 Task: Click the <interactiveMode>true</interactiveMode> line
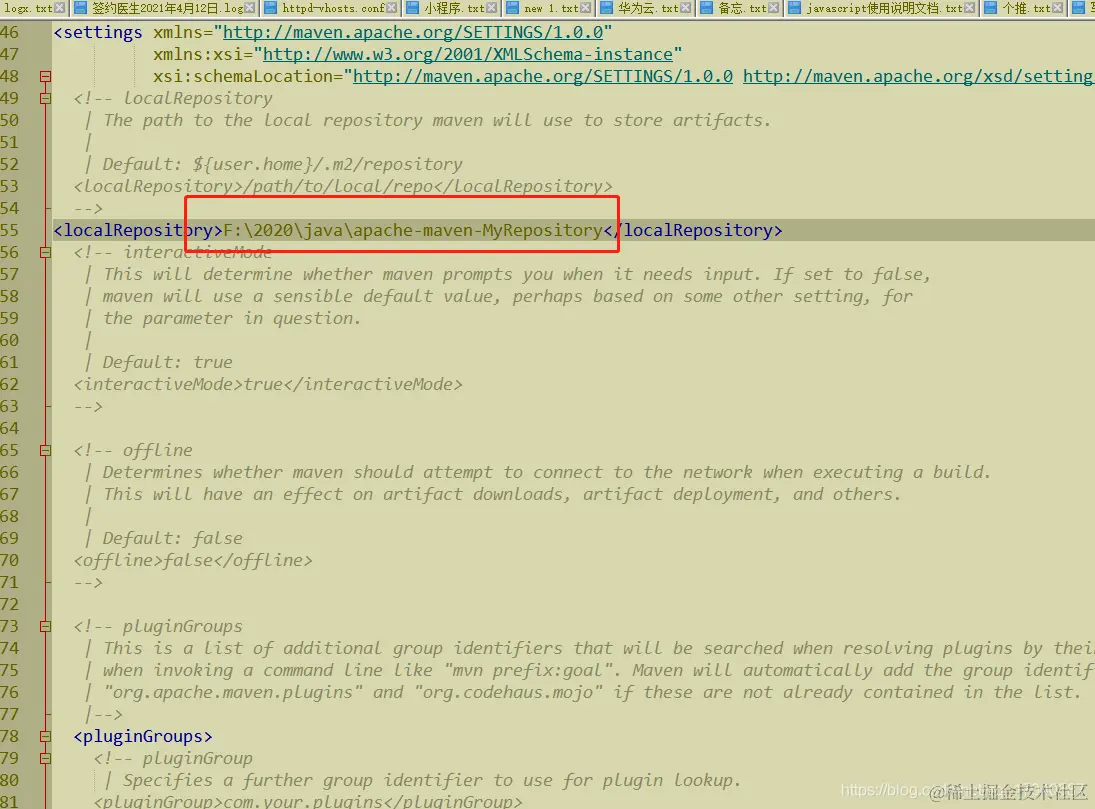click(268, 384)
